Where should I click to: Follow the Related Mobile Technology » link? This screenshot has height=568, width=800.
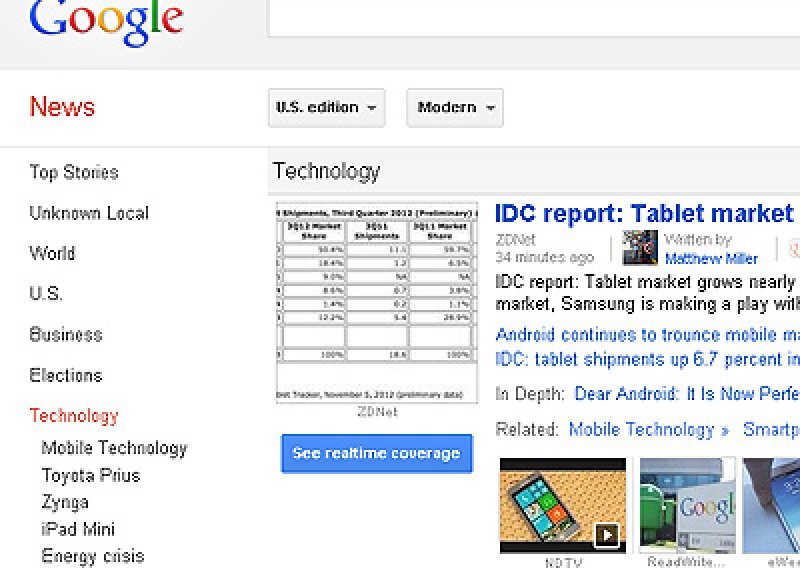pos(649,430)
